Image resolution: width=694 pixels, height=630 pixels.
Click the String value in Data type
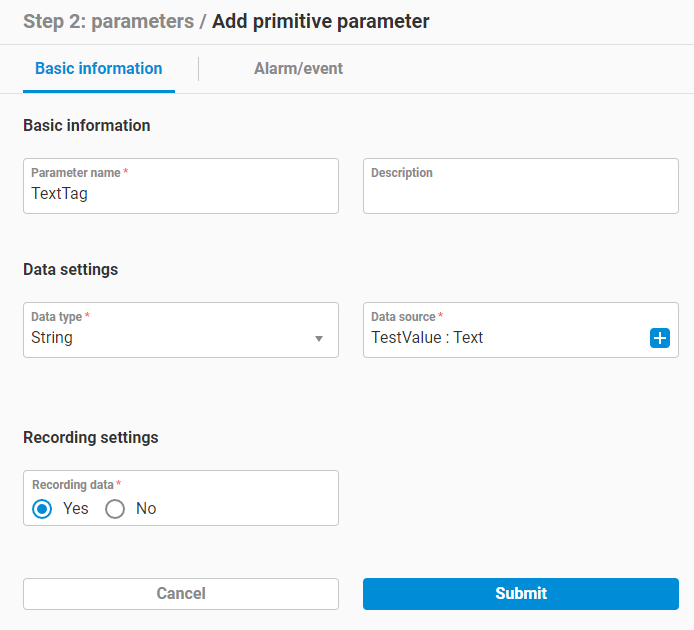pos(52,338)
